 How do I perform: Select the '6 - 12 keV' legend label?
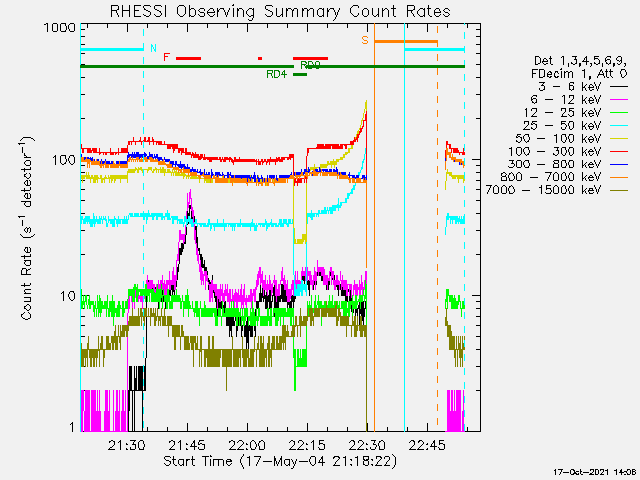(566, 100)
